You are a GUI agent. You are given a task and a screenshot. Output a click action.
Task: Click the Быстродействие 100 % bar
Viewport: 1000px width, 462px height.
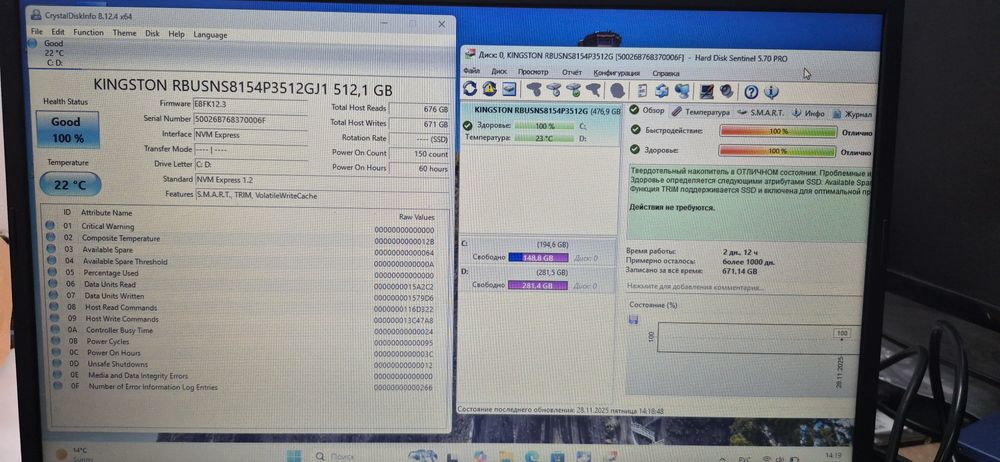[778, 131]
